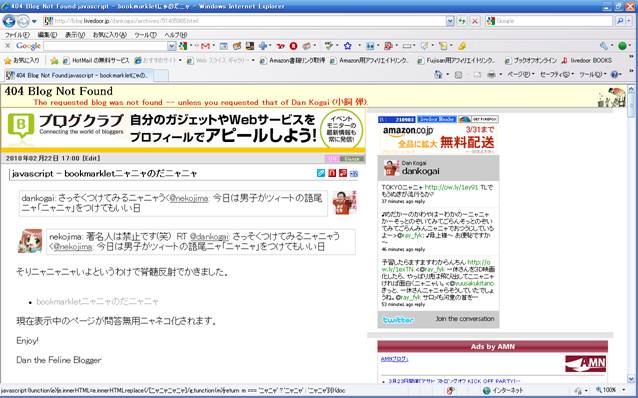Stop loading with red X icon
The image size is (638, 398).
[x=474, y=21]
